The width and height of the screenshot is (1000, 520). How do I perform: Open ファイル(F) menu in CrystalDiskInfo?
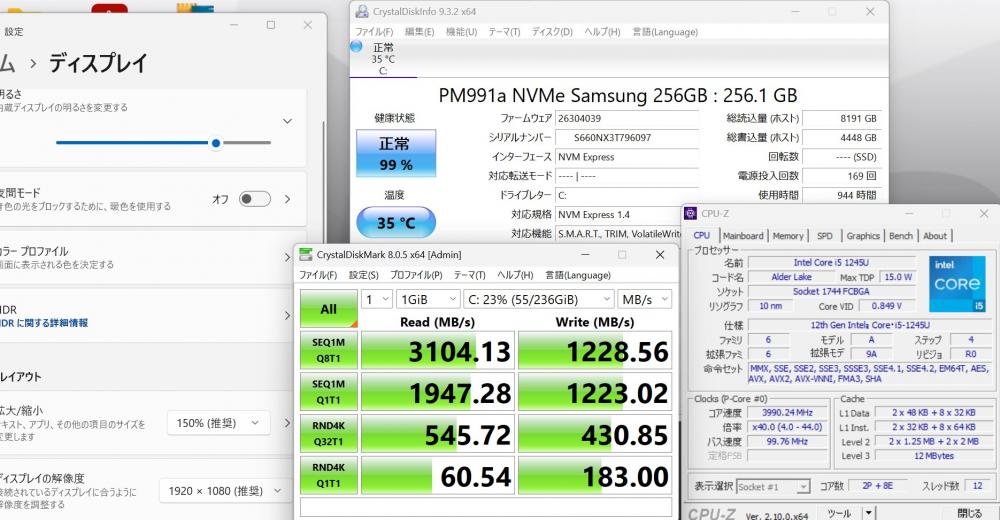[374, 32]
